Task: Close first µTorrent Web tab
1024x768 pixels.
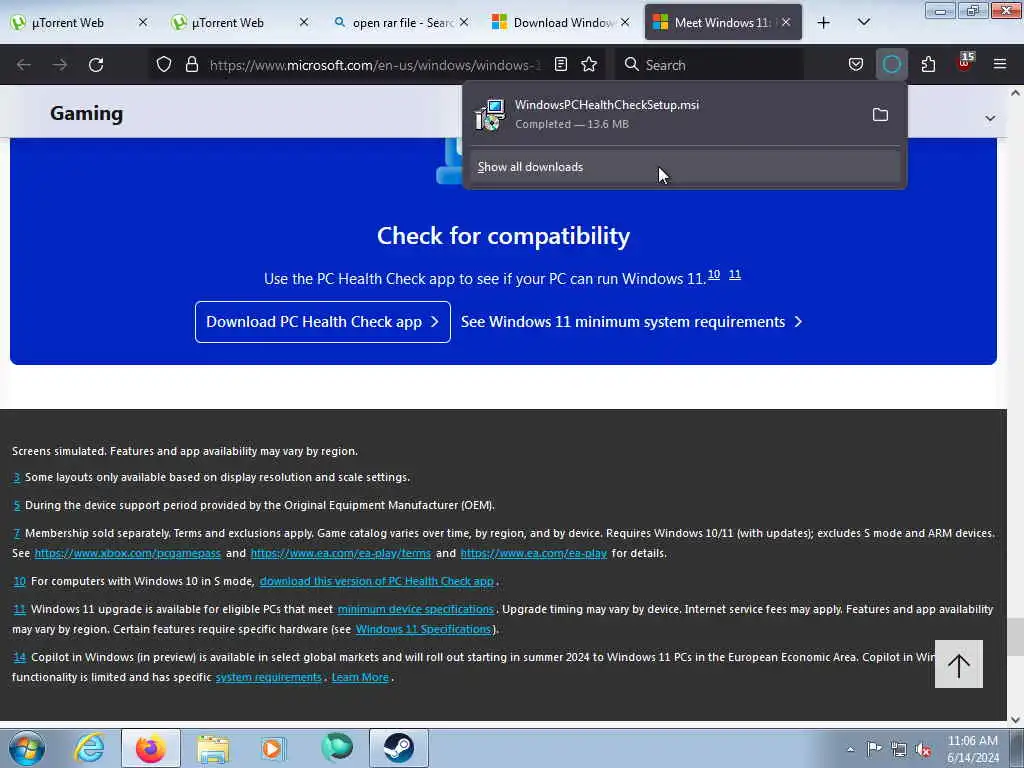Action: click(143, 23)
